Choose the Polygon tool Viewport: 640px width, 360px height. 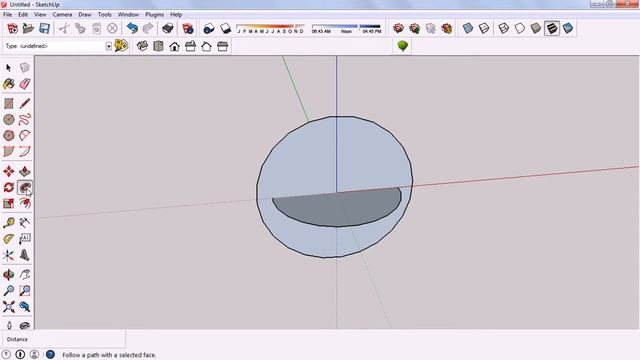coord(9,136)
